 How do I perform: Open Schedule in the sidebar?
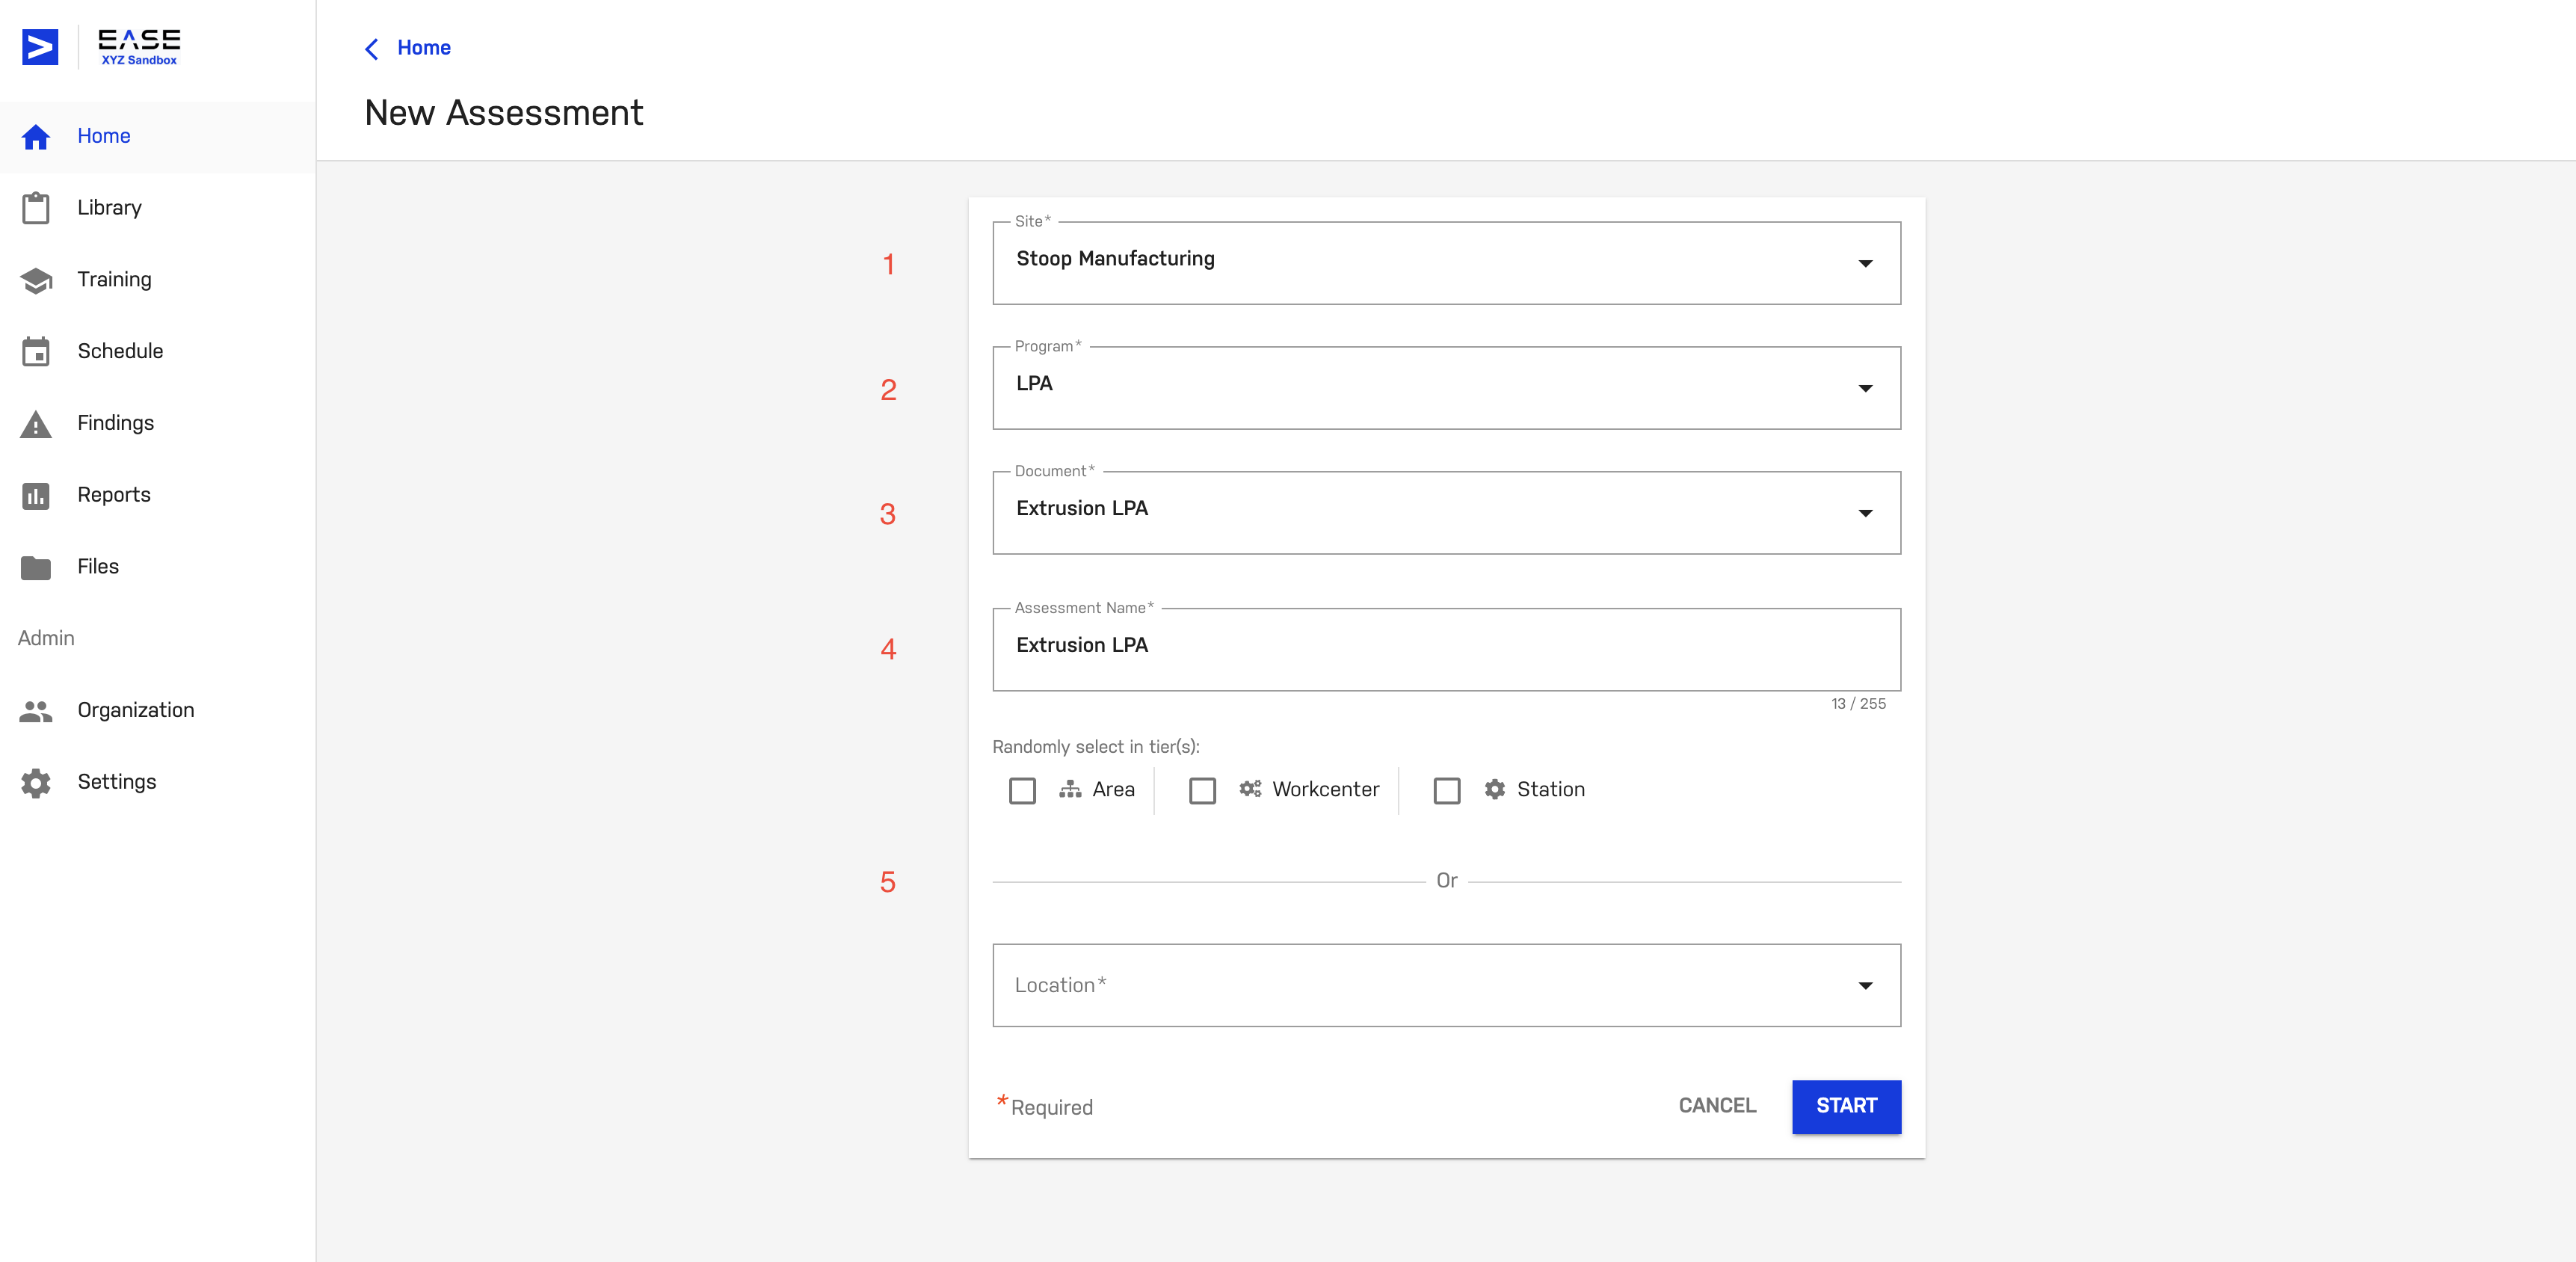click(x=158, y=351)
